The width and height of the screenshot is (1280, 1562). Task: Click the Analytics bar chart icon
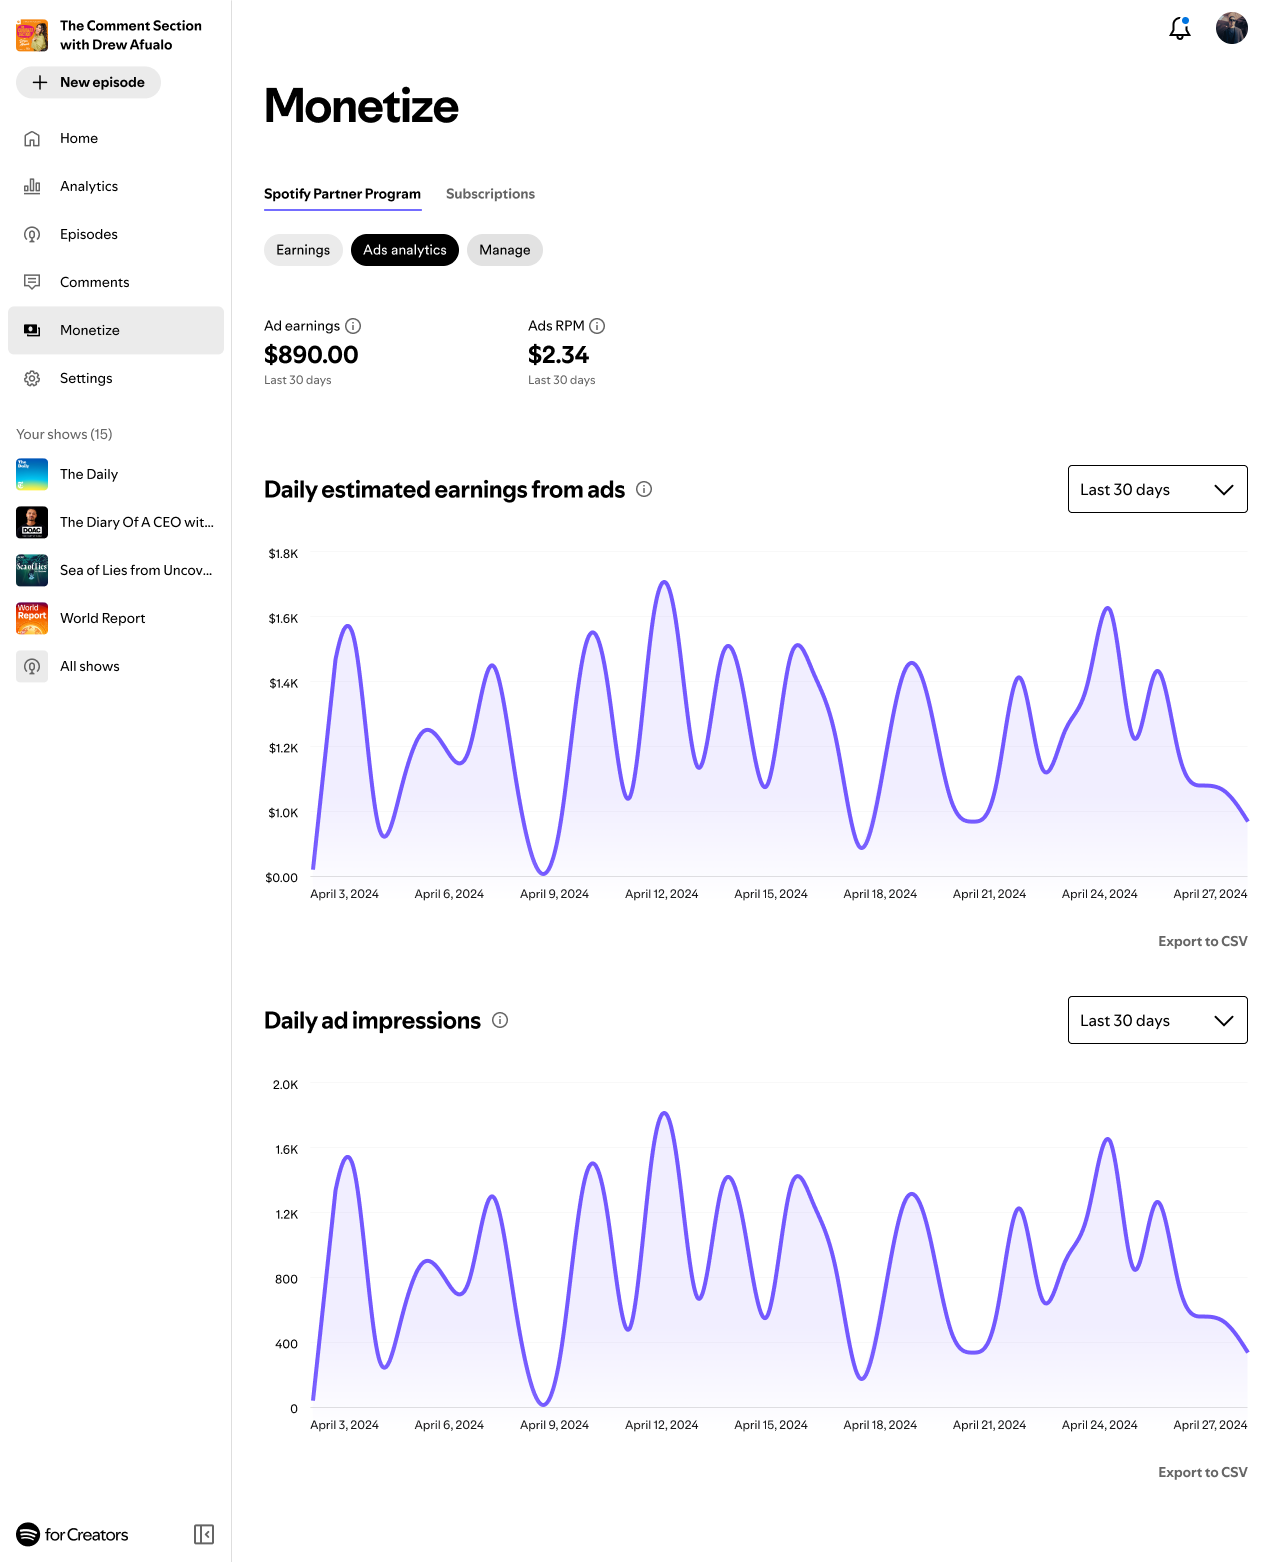(x=32, y=186)
